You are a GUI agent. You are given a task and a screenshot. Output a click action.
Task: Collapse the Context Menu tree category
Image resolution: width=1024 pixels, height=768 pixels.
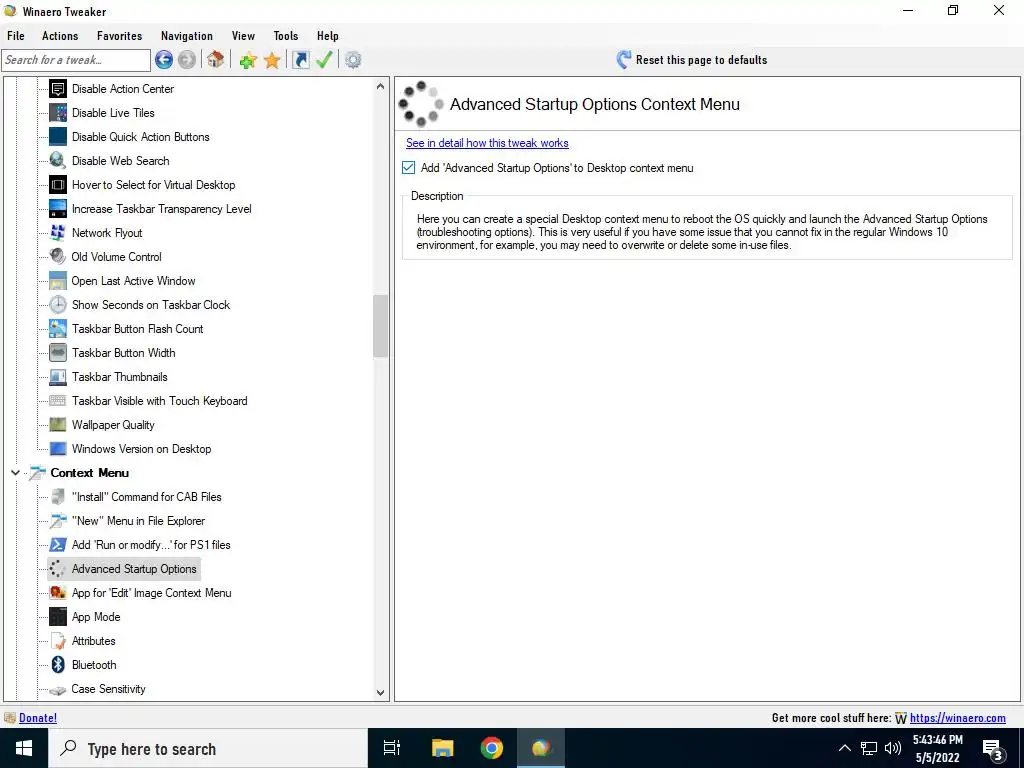coord(16,472)
